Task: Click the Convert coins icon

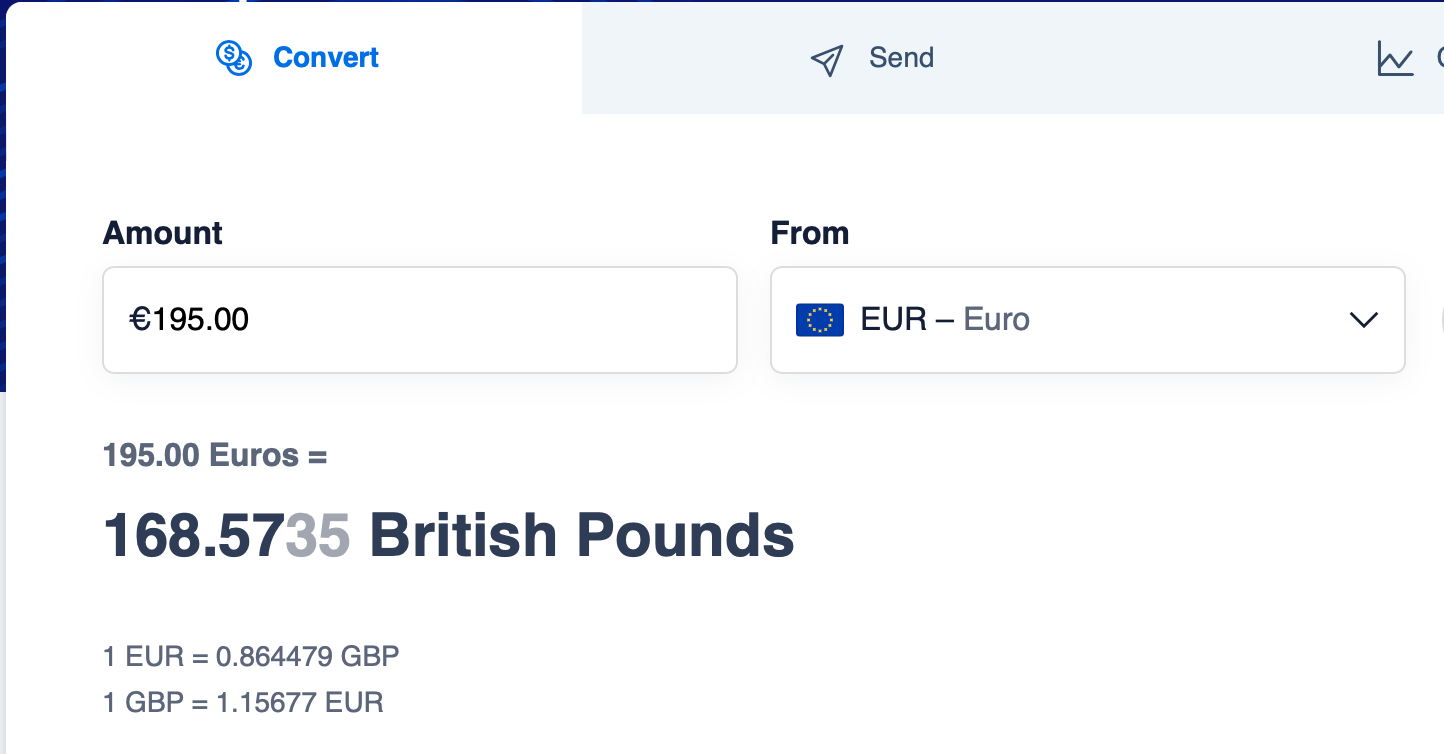Action: pos(234,58)
